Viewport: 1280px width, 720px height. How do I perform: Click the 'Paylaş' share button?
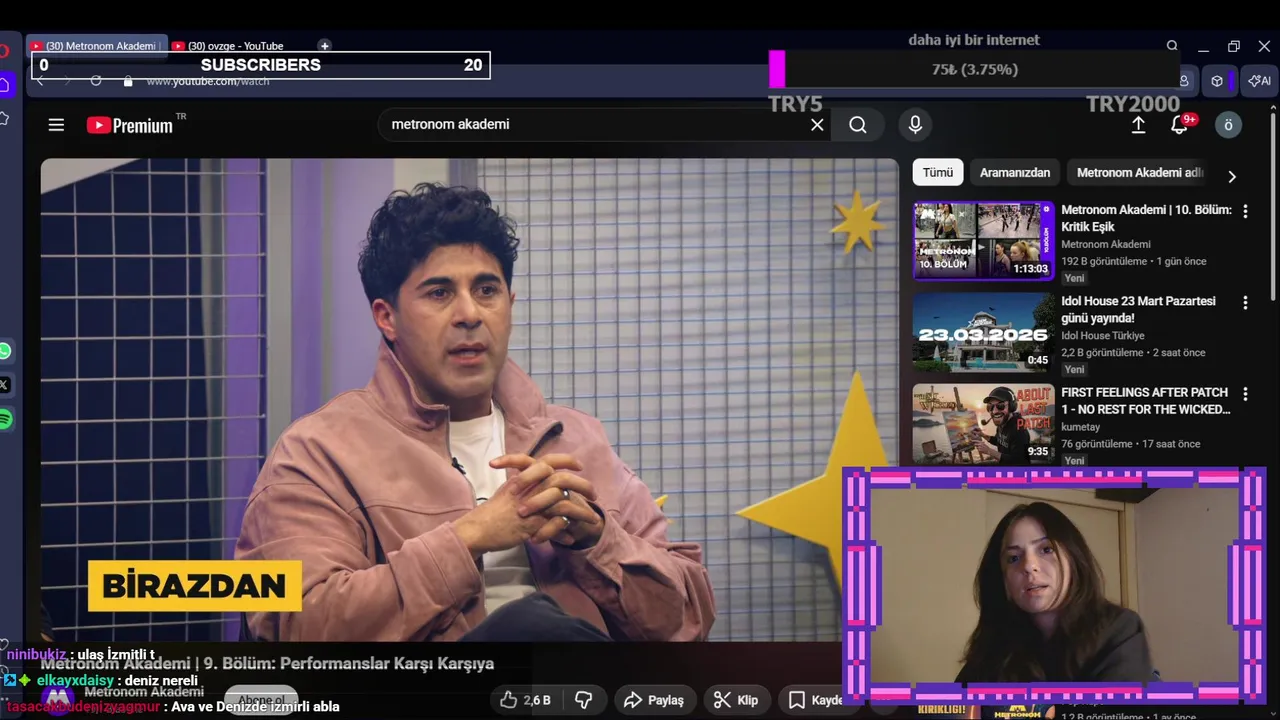(654, 700)
